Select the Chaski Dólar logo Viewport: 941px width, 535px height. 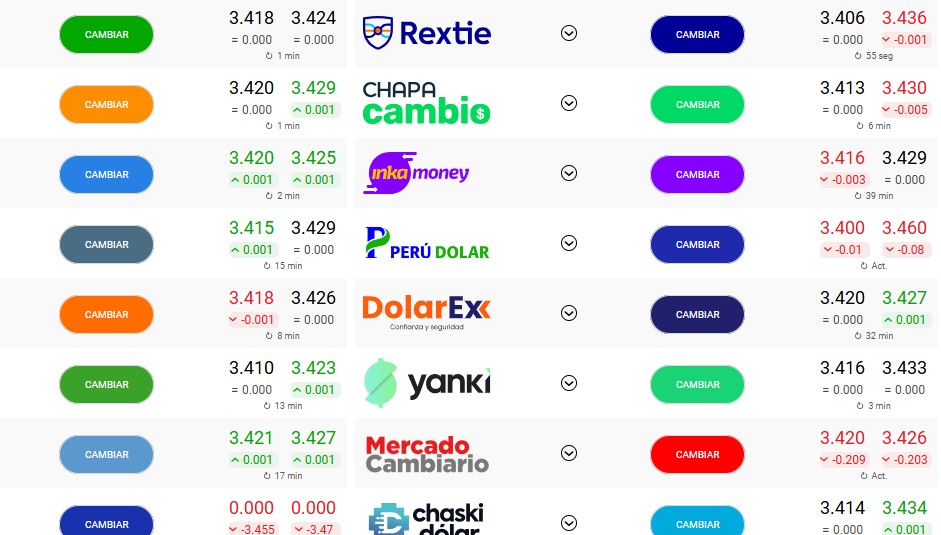(x=427, y=520)
